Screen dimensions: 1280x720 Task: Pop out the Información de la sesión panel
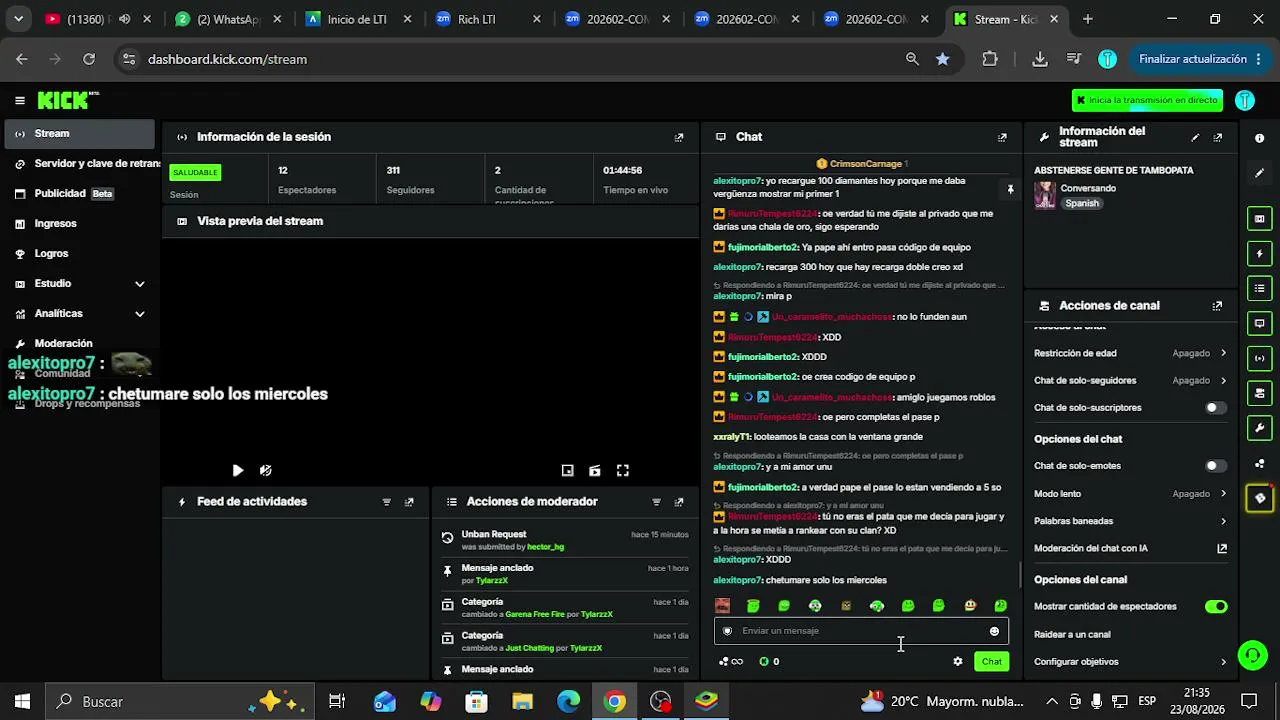pyautogui.click(x=679, y=137)
